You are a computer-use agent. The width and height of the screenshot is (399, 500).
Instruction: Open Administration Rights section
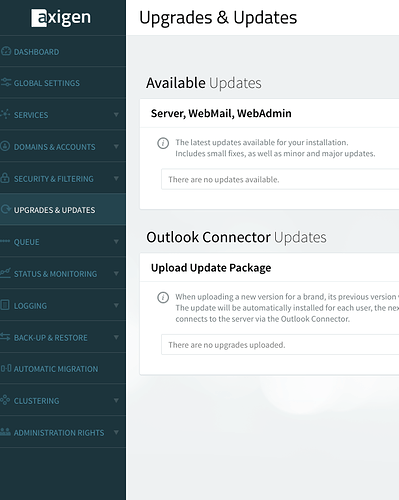click(63, 432)
